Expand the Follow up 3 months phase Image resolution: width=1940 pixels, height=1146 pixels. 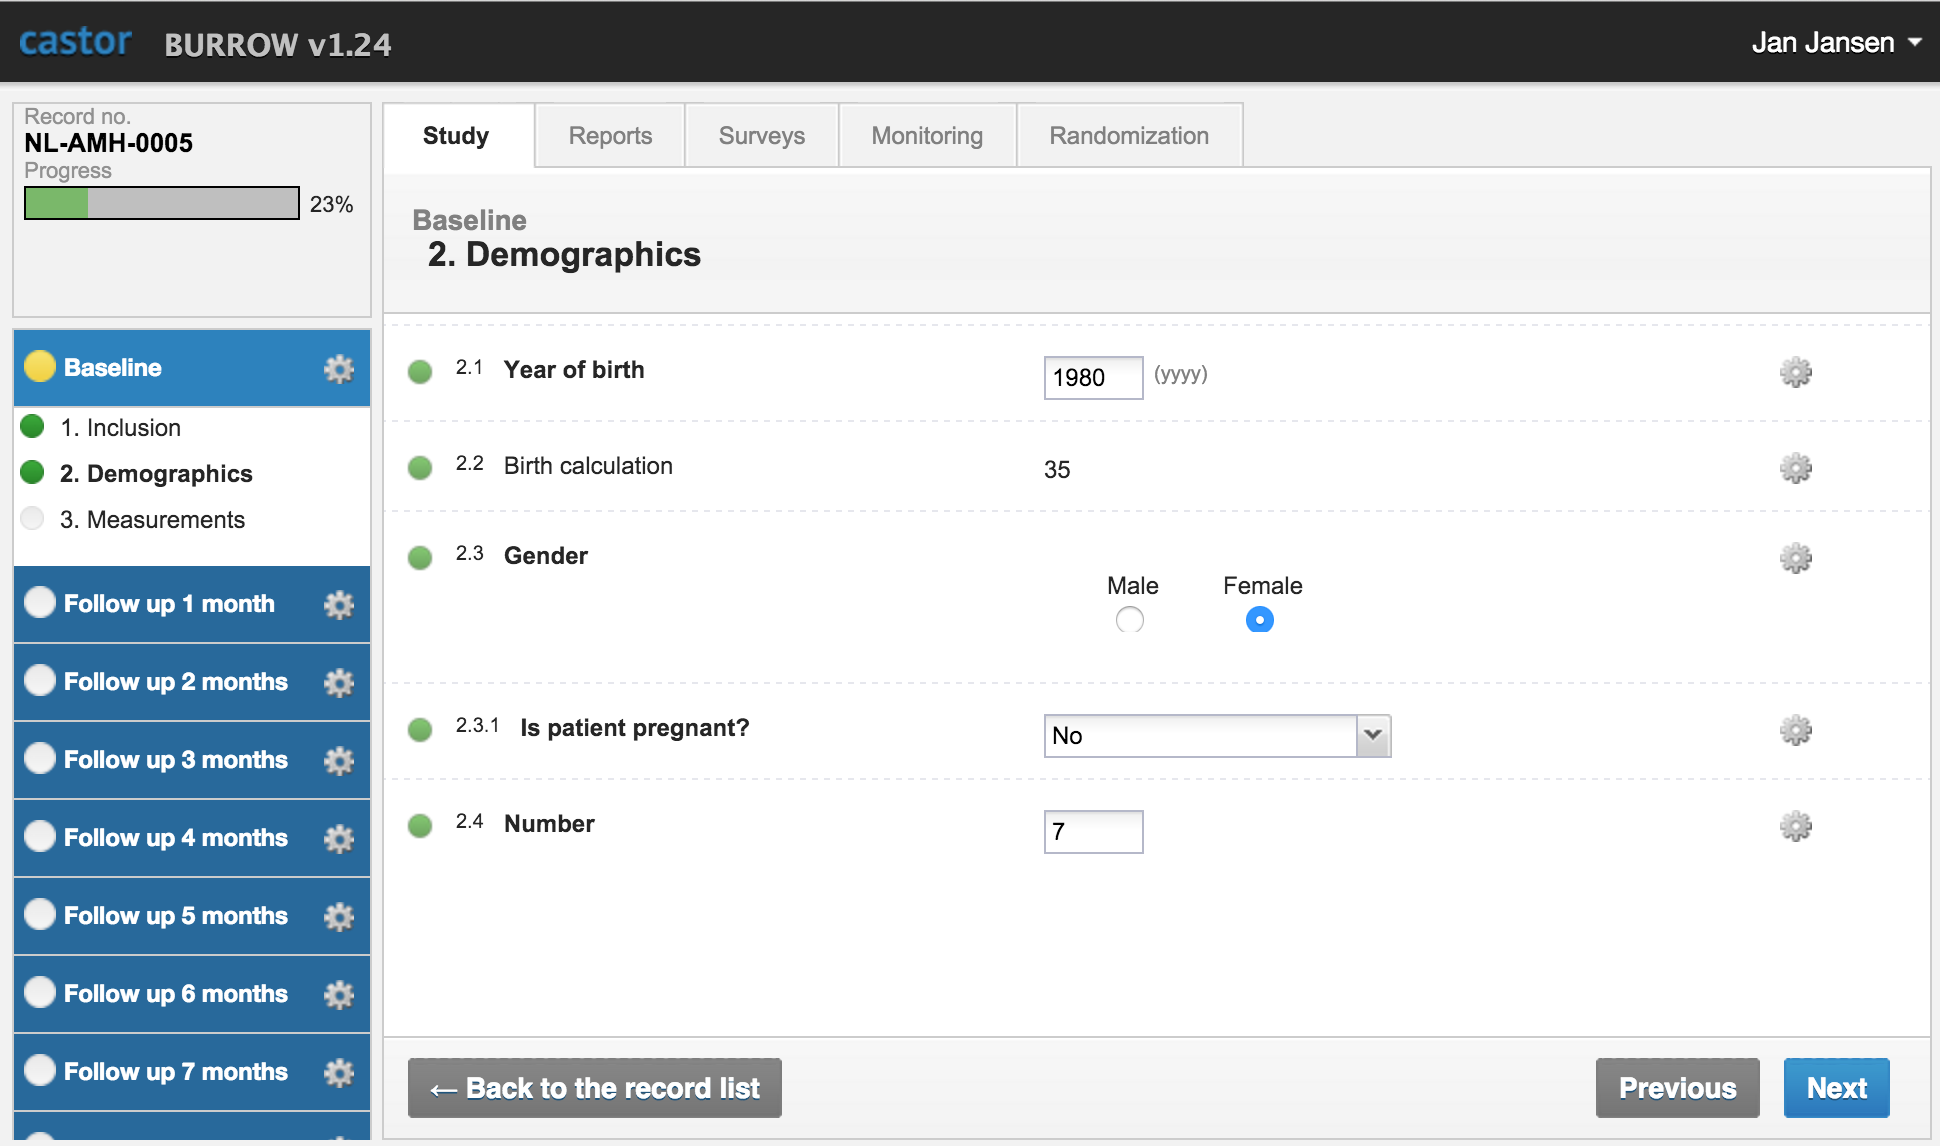176,760
